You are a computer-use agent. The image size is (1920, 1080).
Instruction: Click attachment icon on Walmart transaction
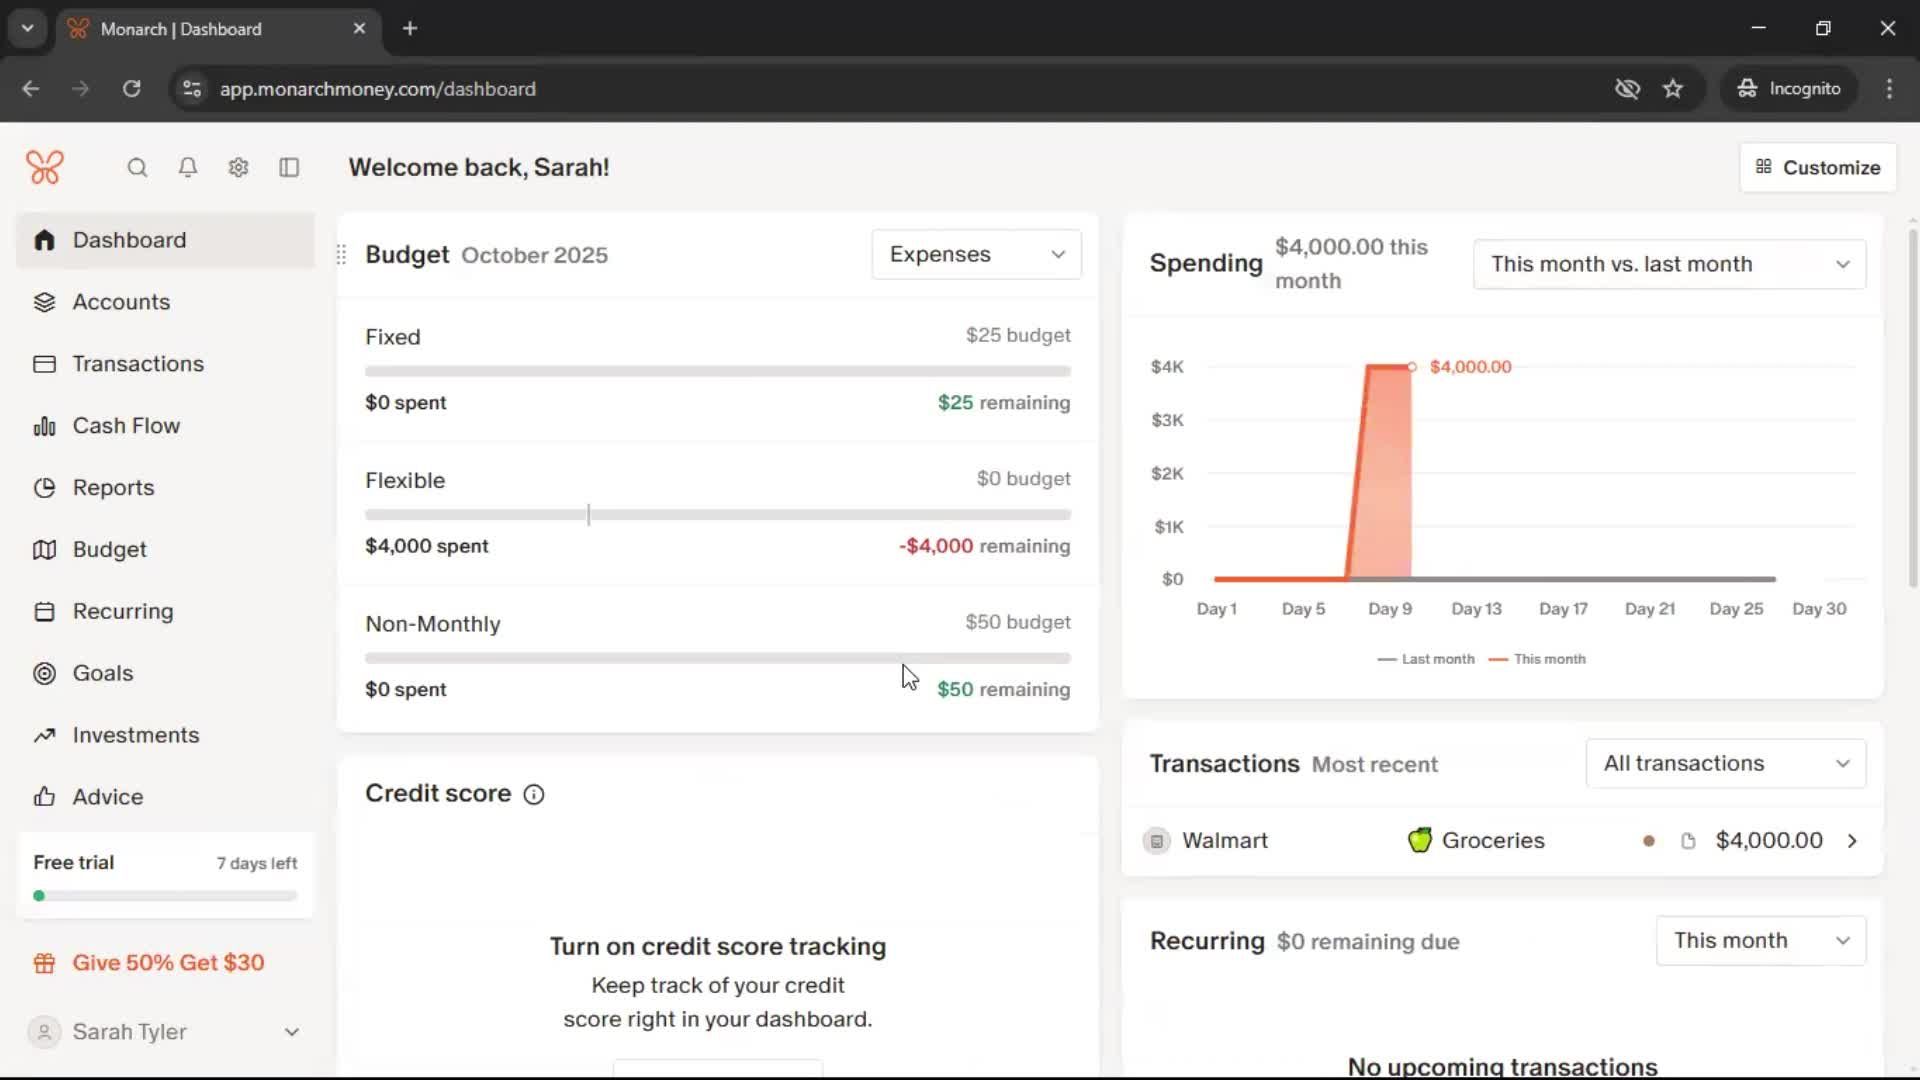click(x=1688, y=841)
